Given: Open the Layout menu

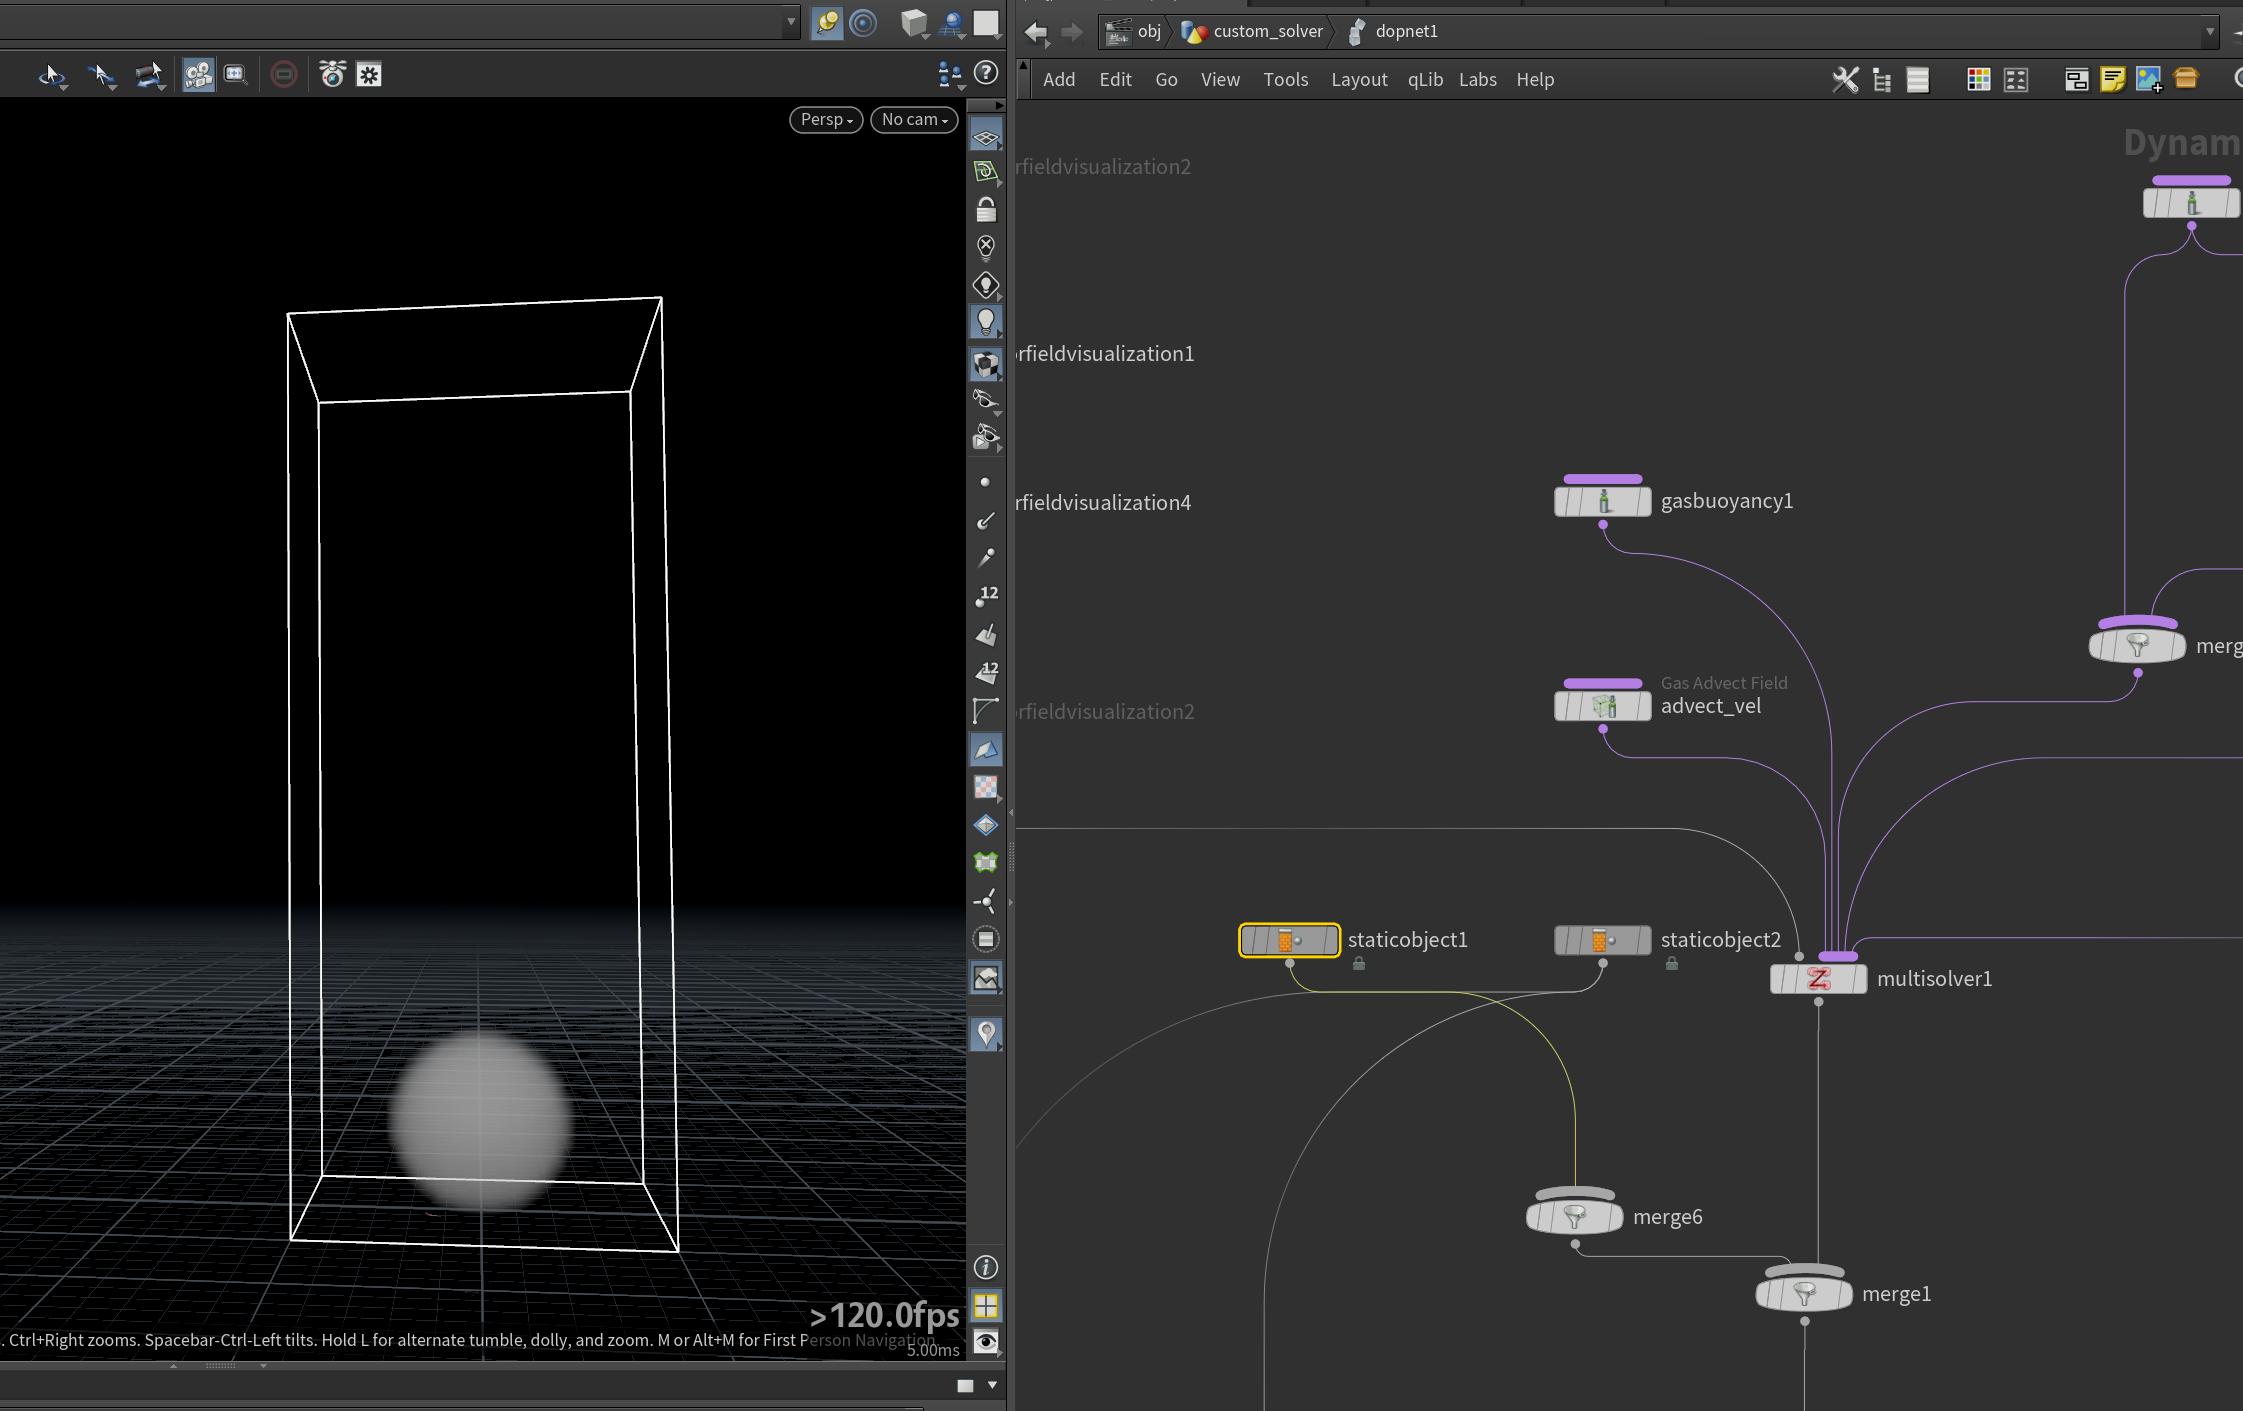Looking at the screenshot, I should 1359,80.
